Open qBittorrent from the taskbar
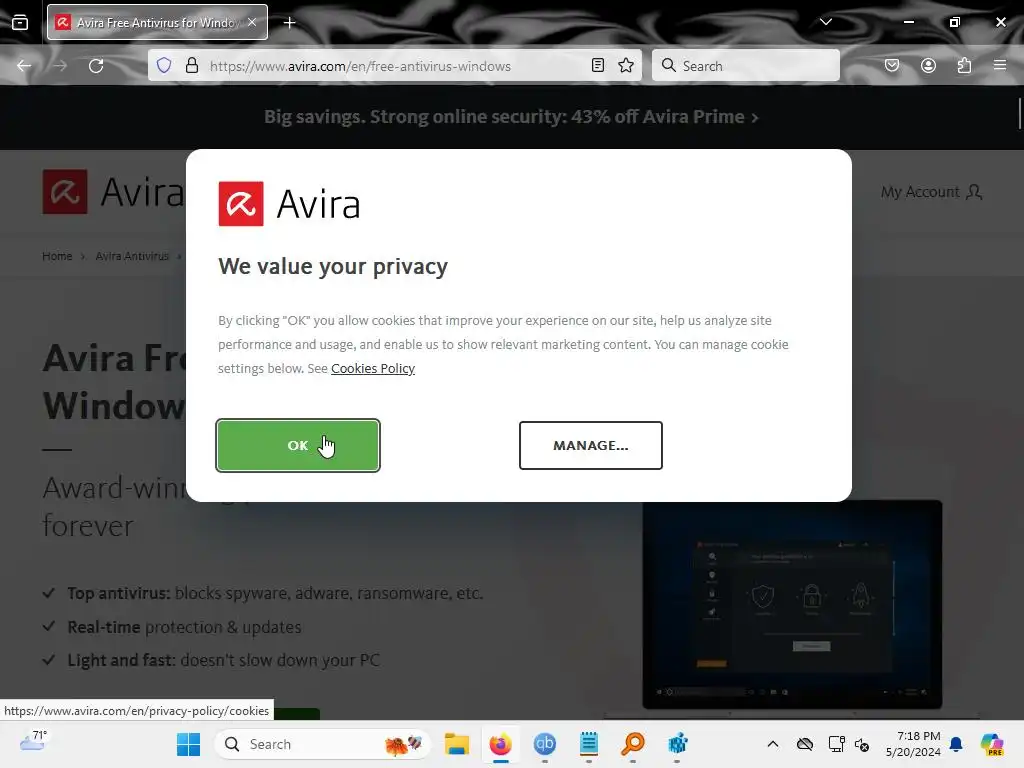 coord(545,744)
